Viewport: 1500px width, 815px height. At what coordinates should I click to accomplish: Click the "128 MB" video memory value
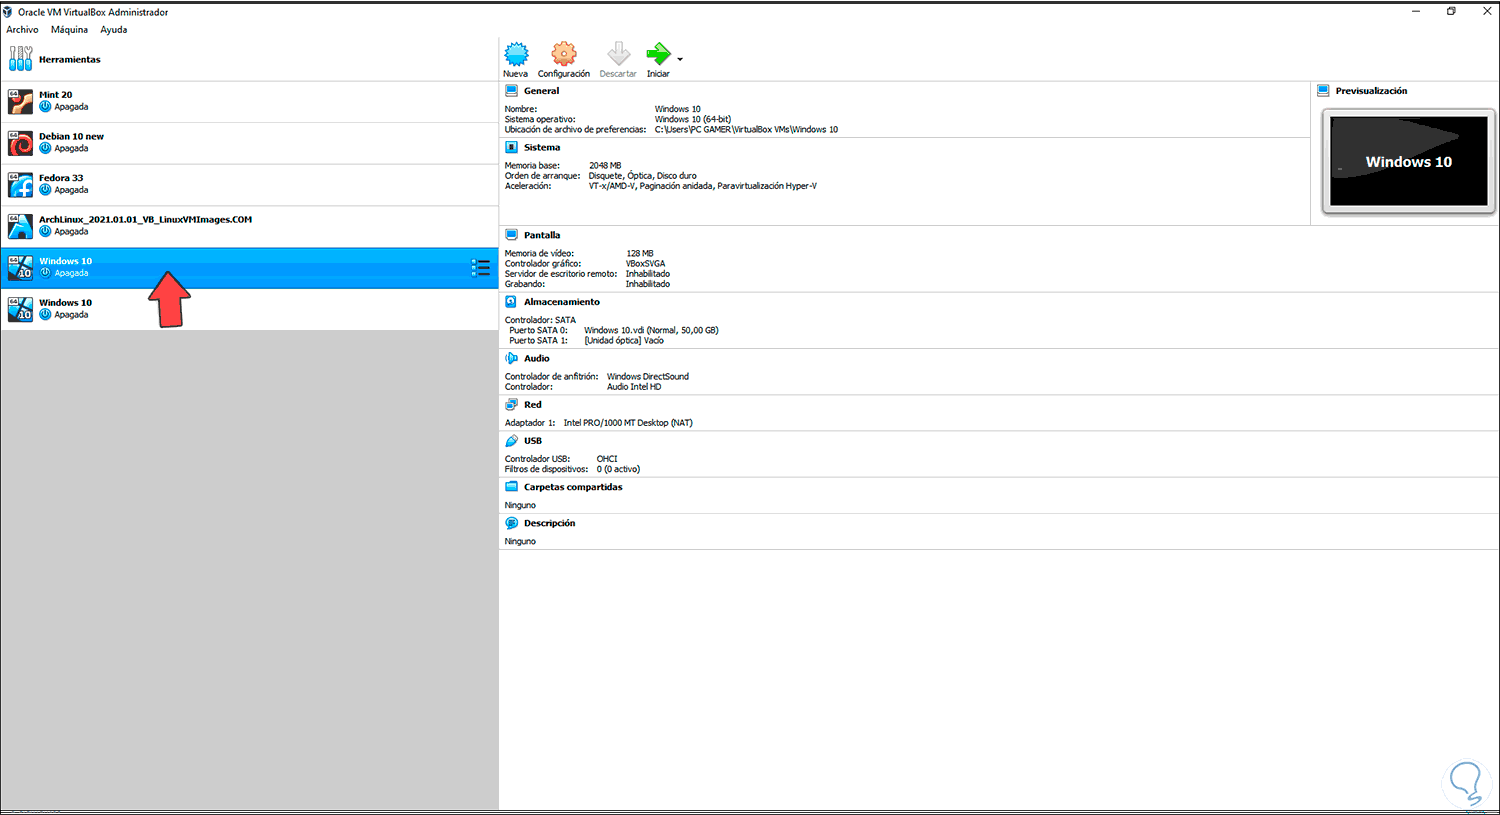[640, 254]
